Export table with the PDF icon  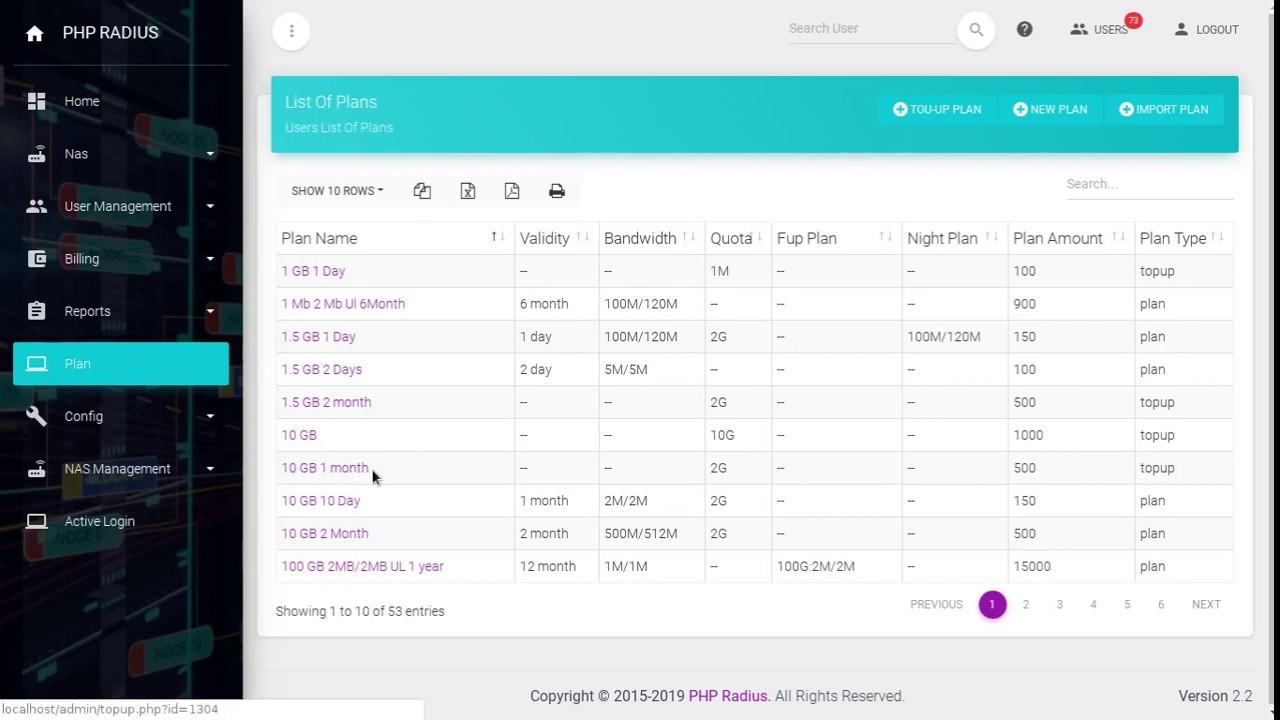click(x=512, y=191)
